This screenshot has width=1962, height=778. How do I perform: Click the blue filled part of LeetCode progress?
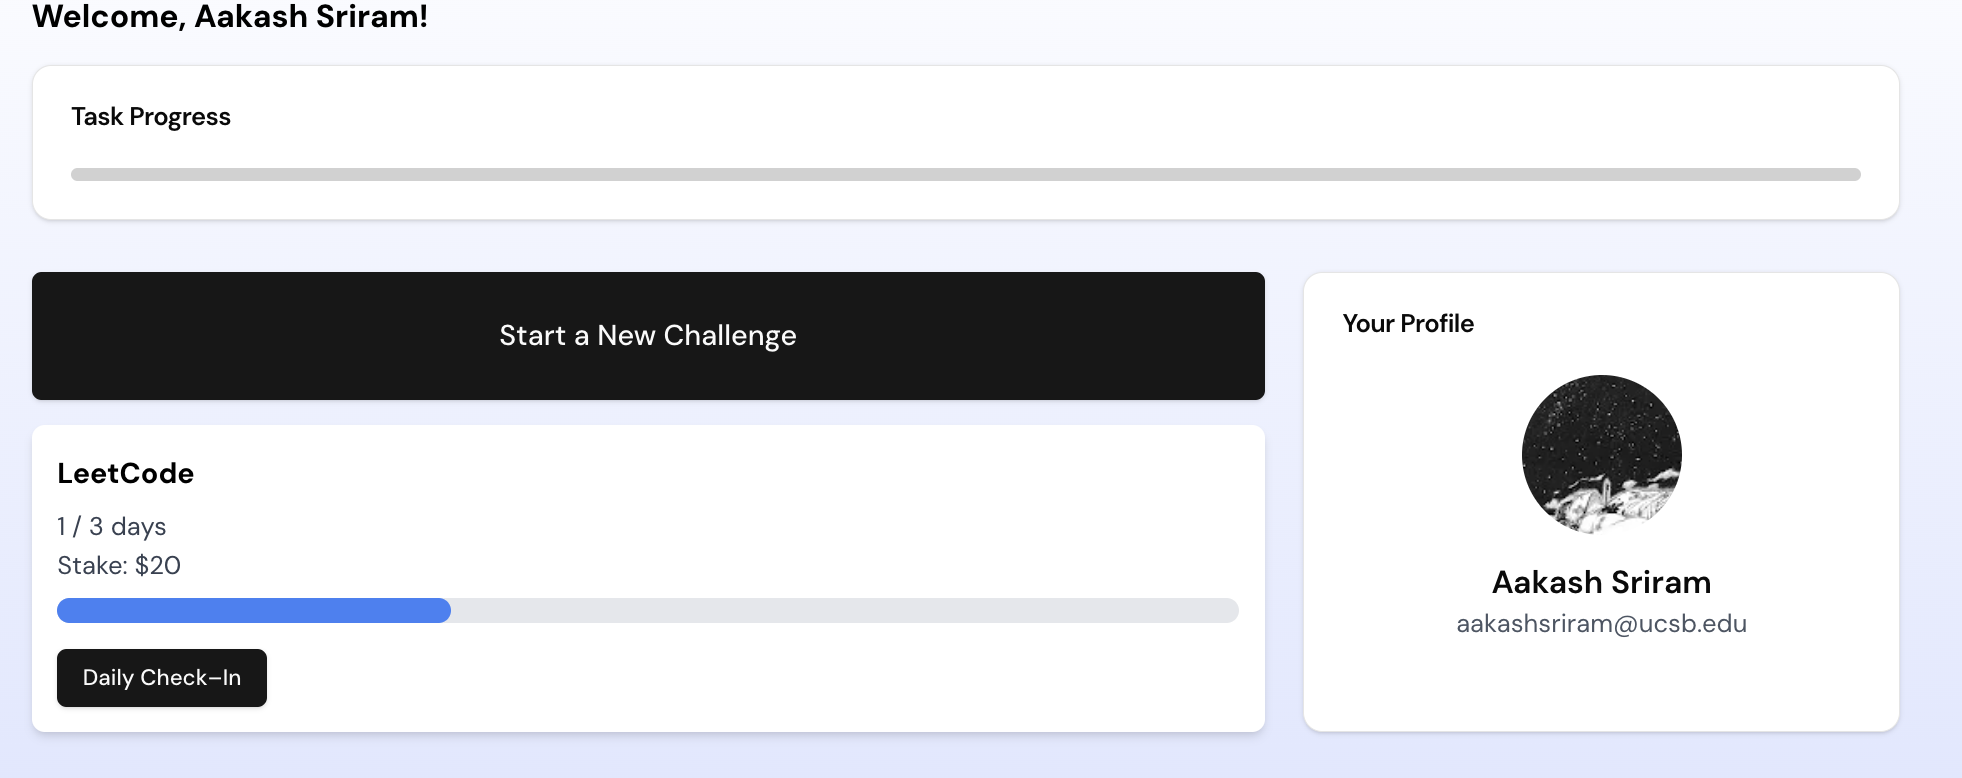pyautogui.click(x=254, y=611)
